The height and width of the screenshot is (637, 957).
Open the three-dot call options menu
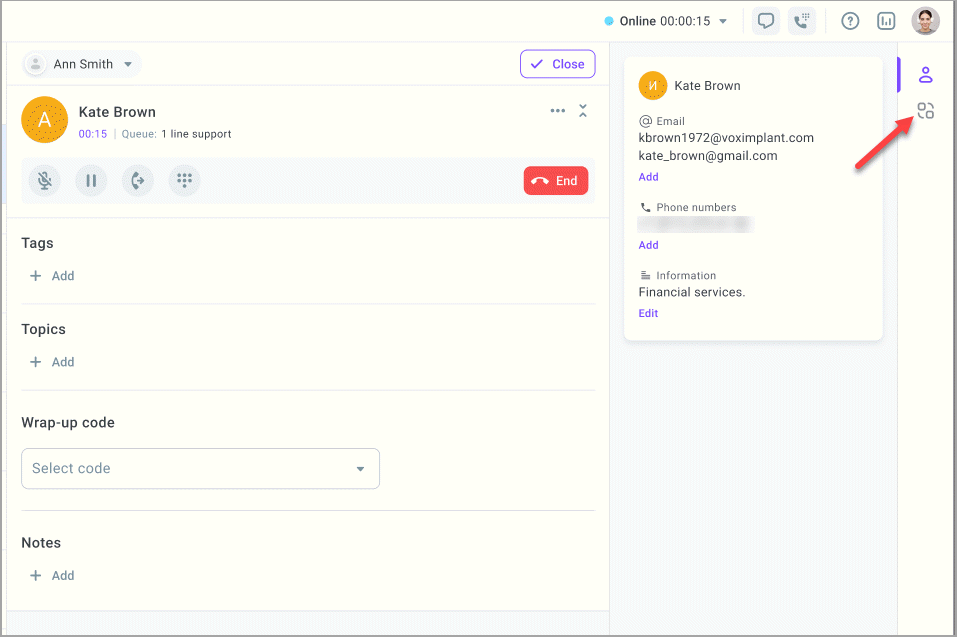coord(557,111)
